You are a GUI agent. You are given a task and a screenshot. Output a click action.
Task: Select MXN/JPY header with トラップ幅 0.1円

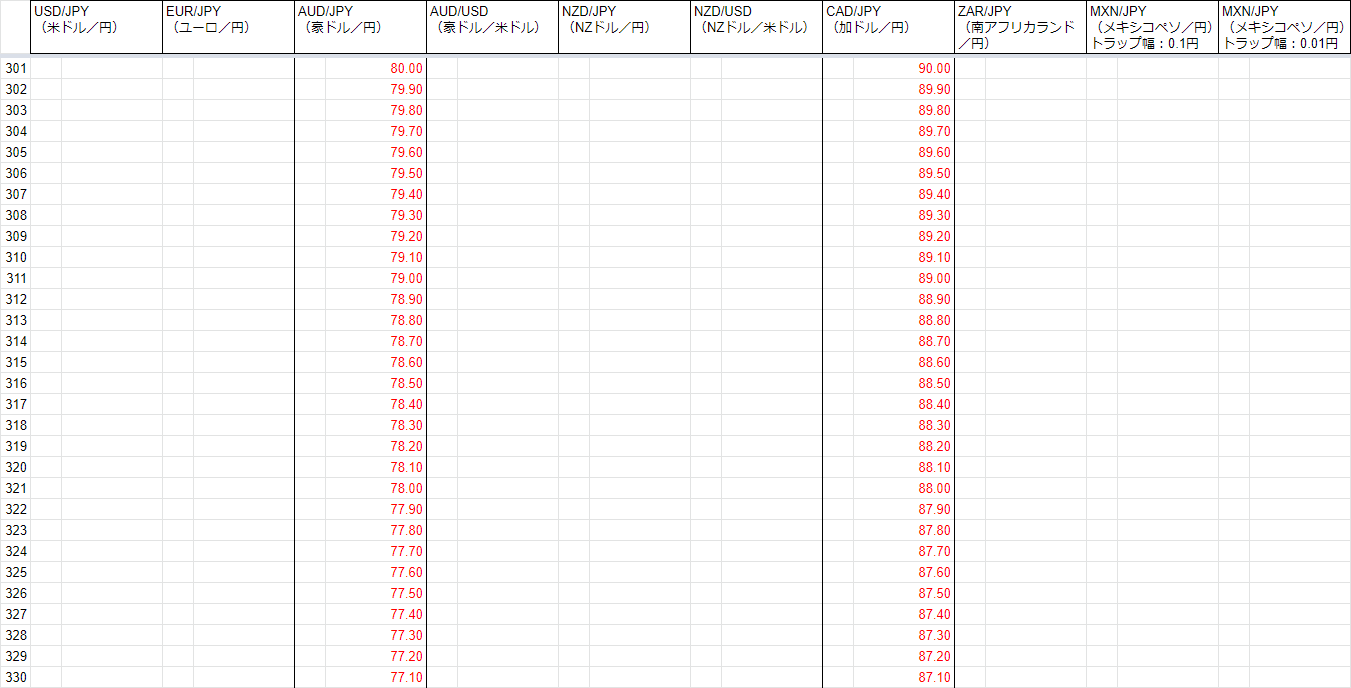tap(1152, 27)
